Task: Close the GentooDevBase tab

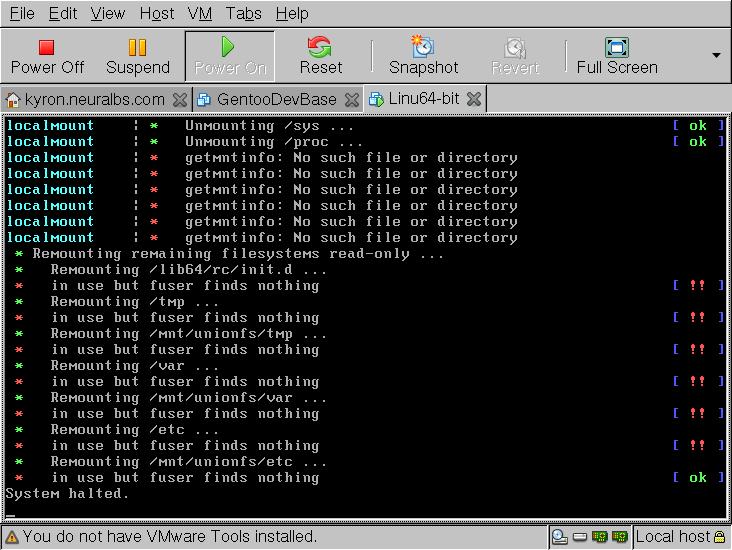Action: [353, 99]
